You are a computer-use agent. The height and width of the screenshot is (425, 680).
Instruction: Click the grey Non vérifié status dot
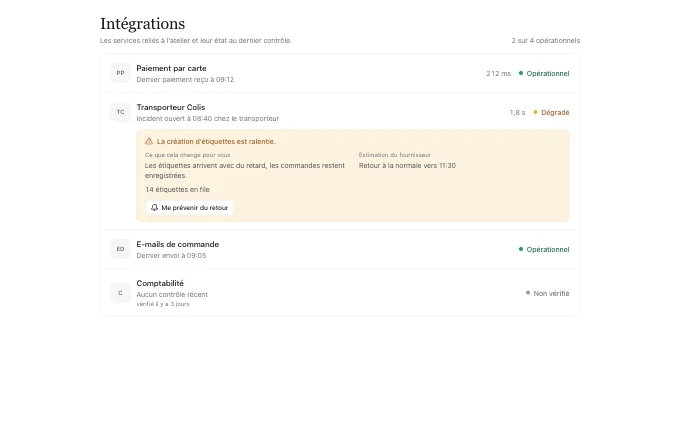528,293
